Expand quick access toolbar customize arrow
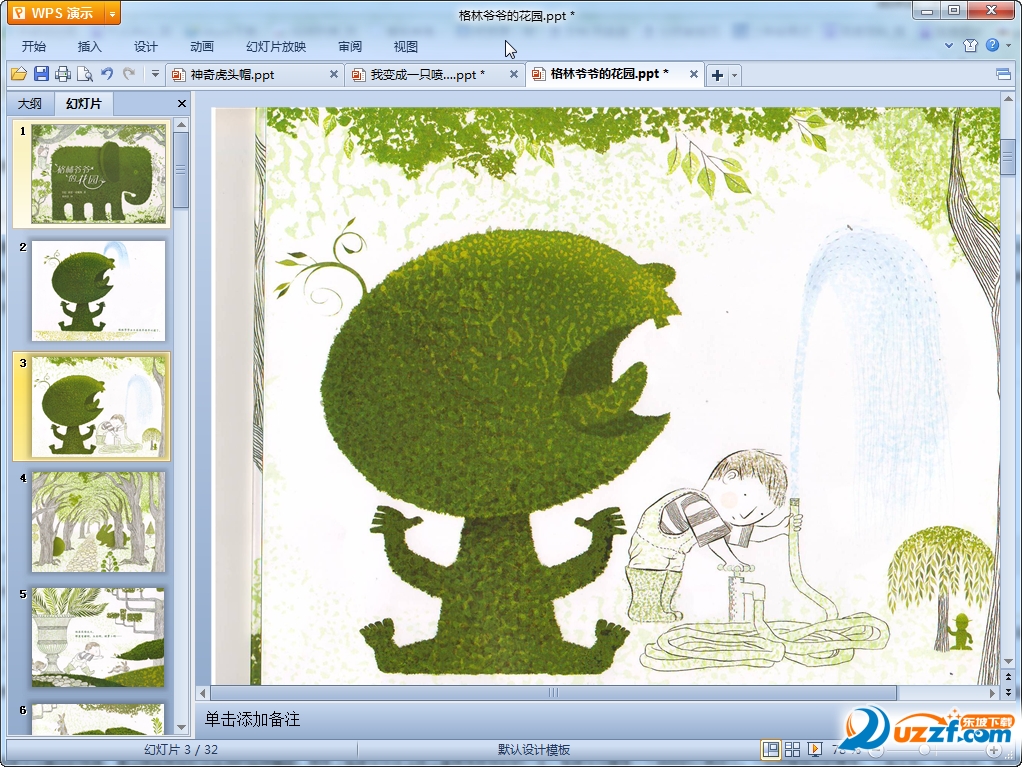Viewport: 1022px width, 767px height. point(155,74)
